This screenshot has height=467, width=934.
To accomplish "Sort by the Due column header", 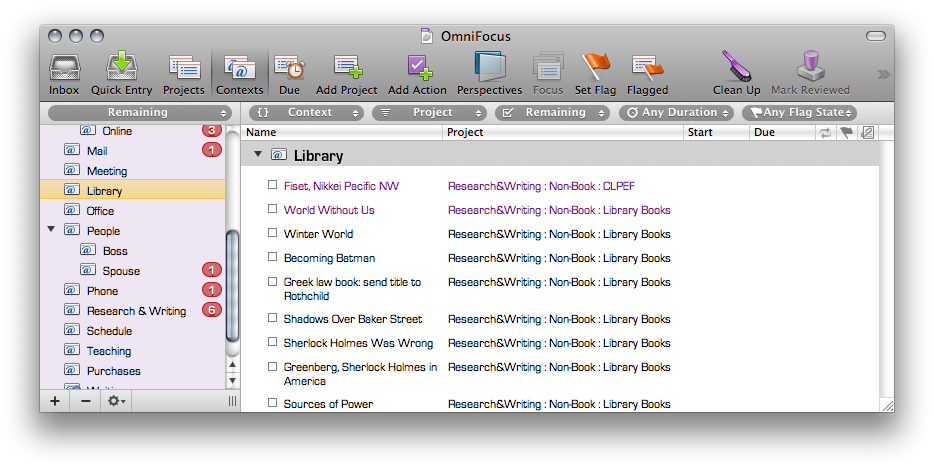I will tap(782, 132).
